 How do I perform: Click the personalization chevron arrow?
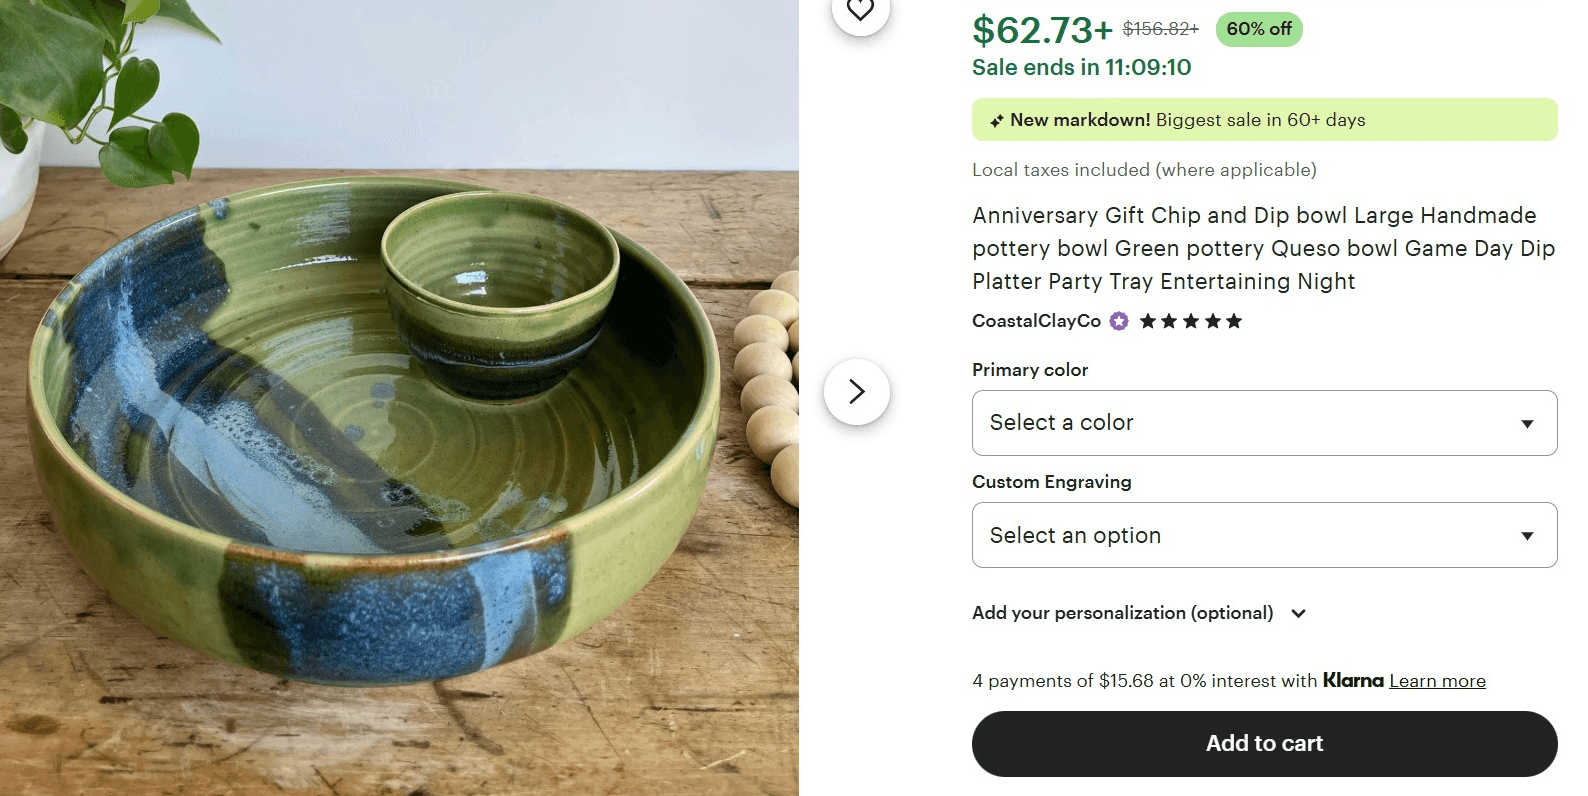coord(1298,613)
